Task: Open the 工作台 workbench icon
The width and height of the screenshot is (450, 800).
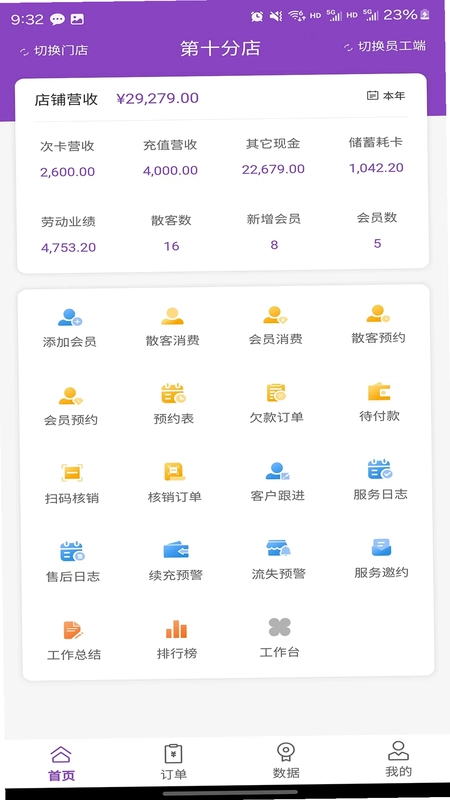Action: click(x=280, y=628)
